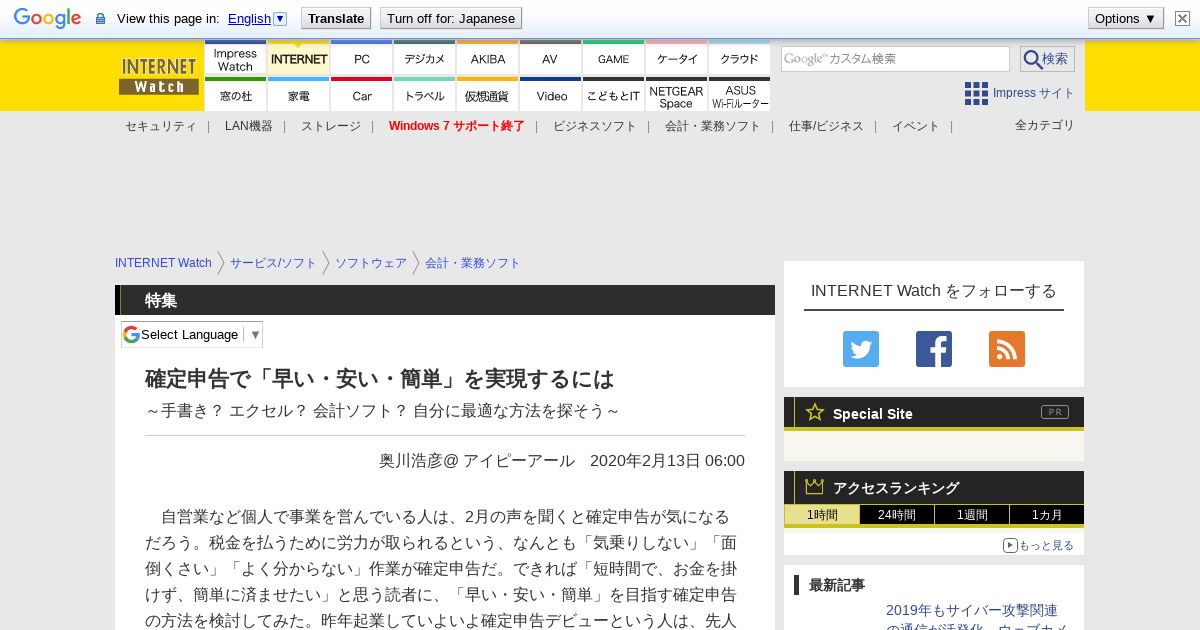
Task: Click ソフトウェア breadcrumb link
Action: (371, 263)
